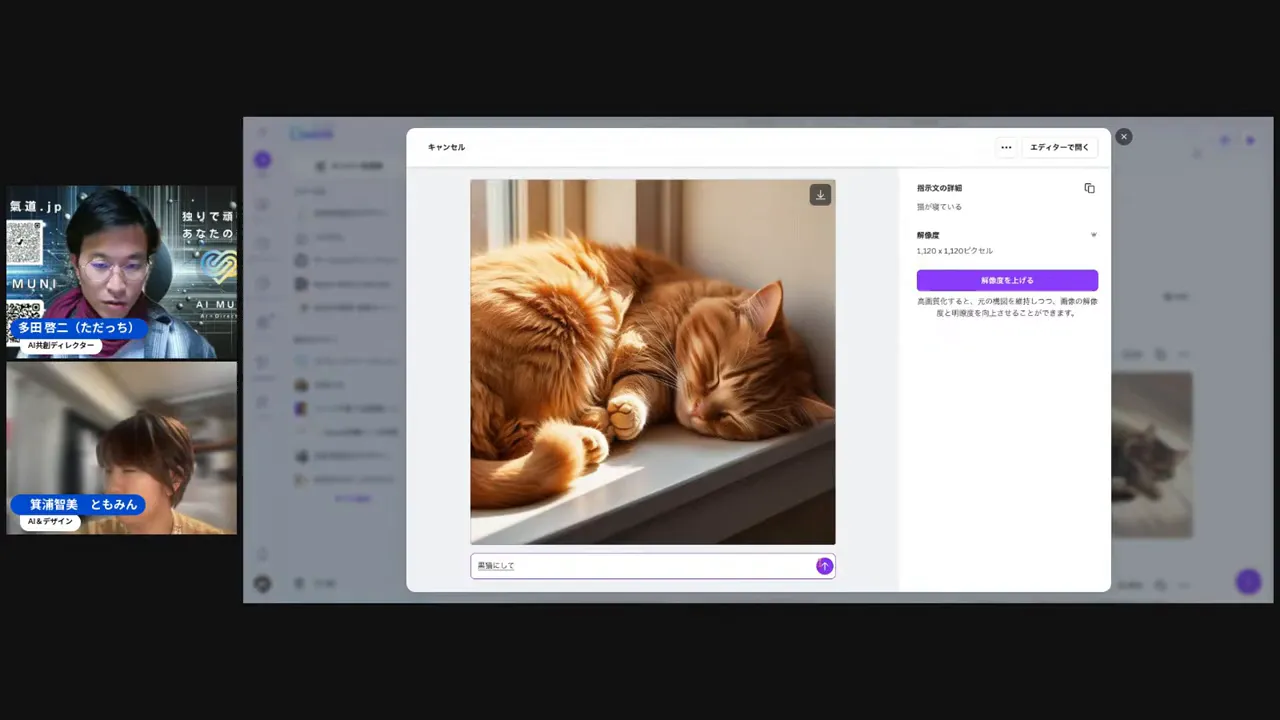Focus the 黒猫にして prompt input field
The image size is (1280, 720).
pos(640,565)
